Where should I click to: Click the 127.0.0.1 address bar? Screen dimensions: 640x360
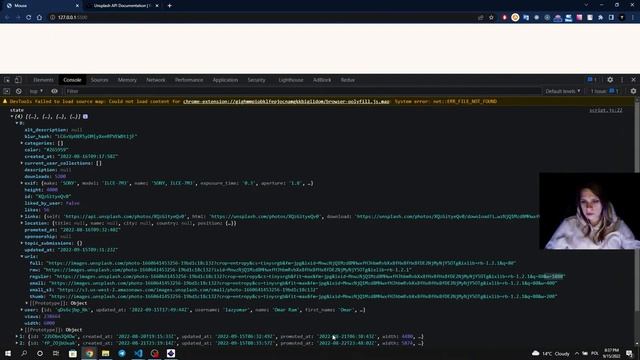261,18
